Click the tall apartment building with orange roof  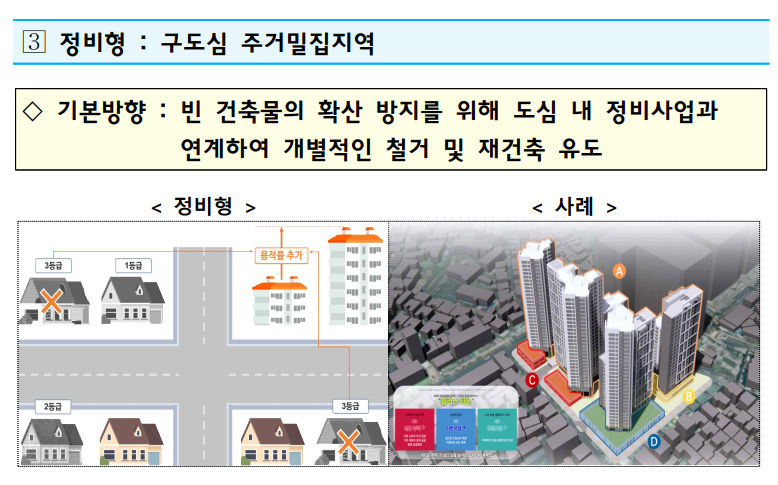pos(356,276)
